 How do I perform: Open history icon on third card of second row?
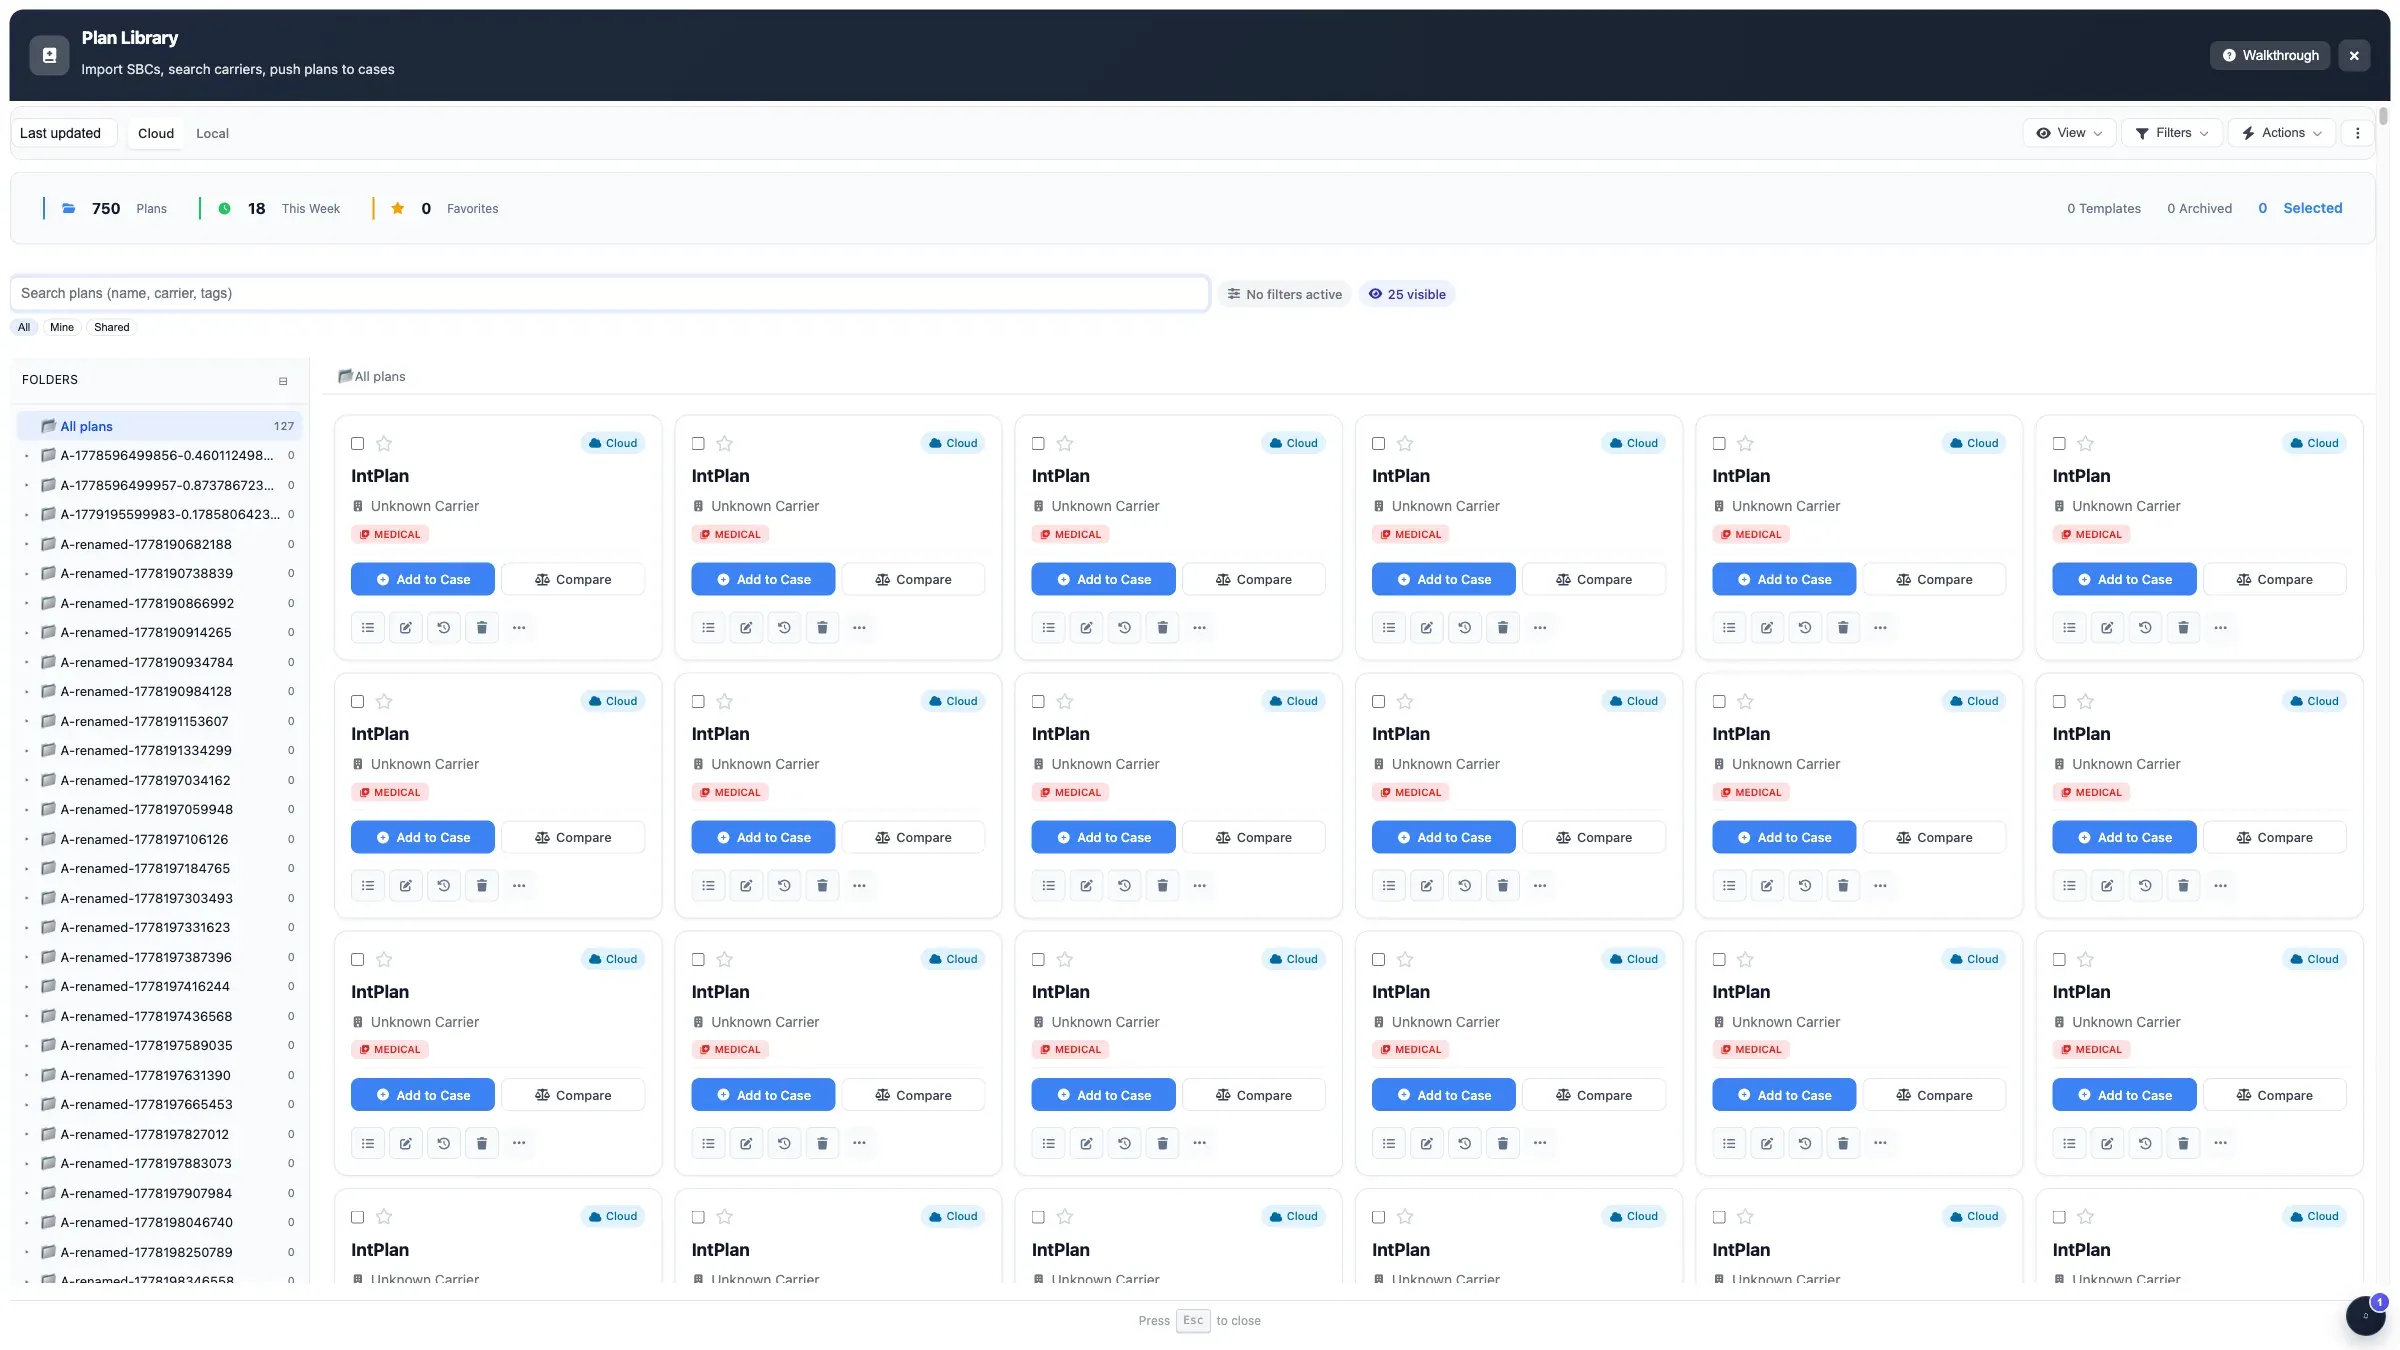coord(1124,885)
